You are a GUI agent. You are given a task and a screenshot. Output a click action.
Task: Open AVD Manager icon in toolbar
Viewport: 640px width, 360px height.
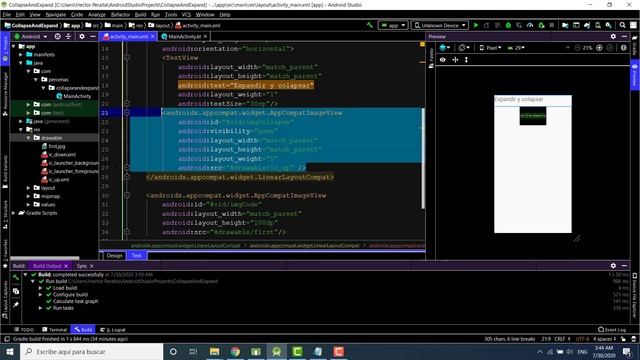598,25
